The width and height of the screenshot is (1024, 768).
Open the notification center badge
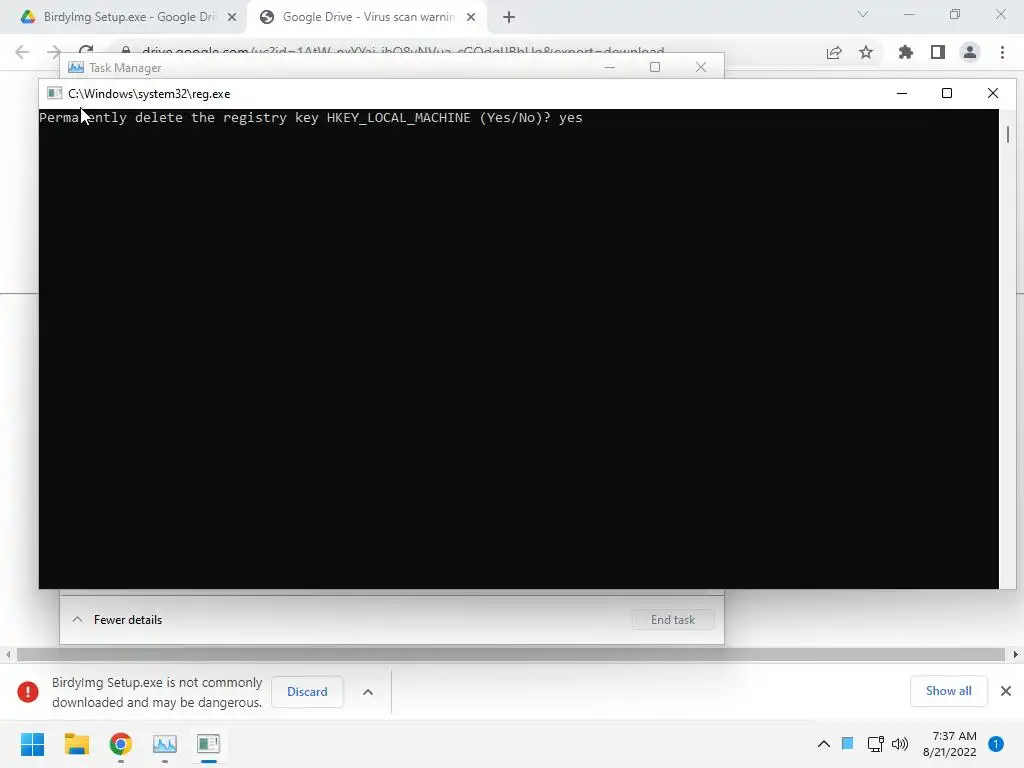(996, 744)
